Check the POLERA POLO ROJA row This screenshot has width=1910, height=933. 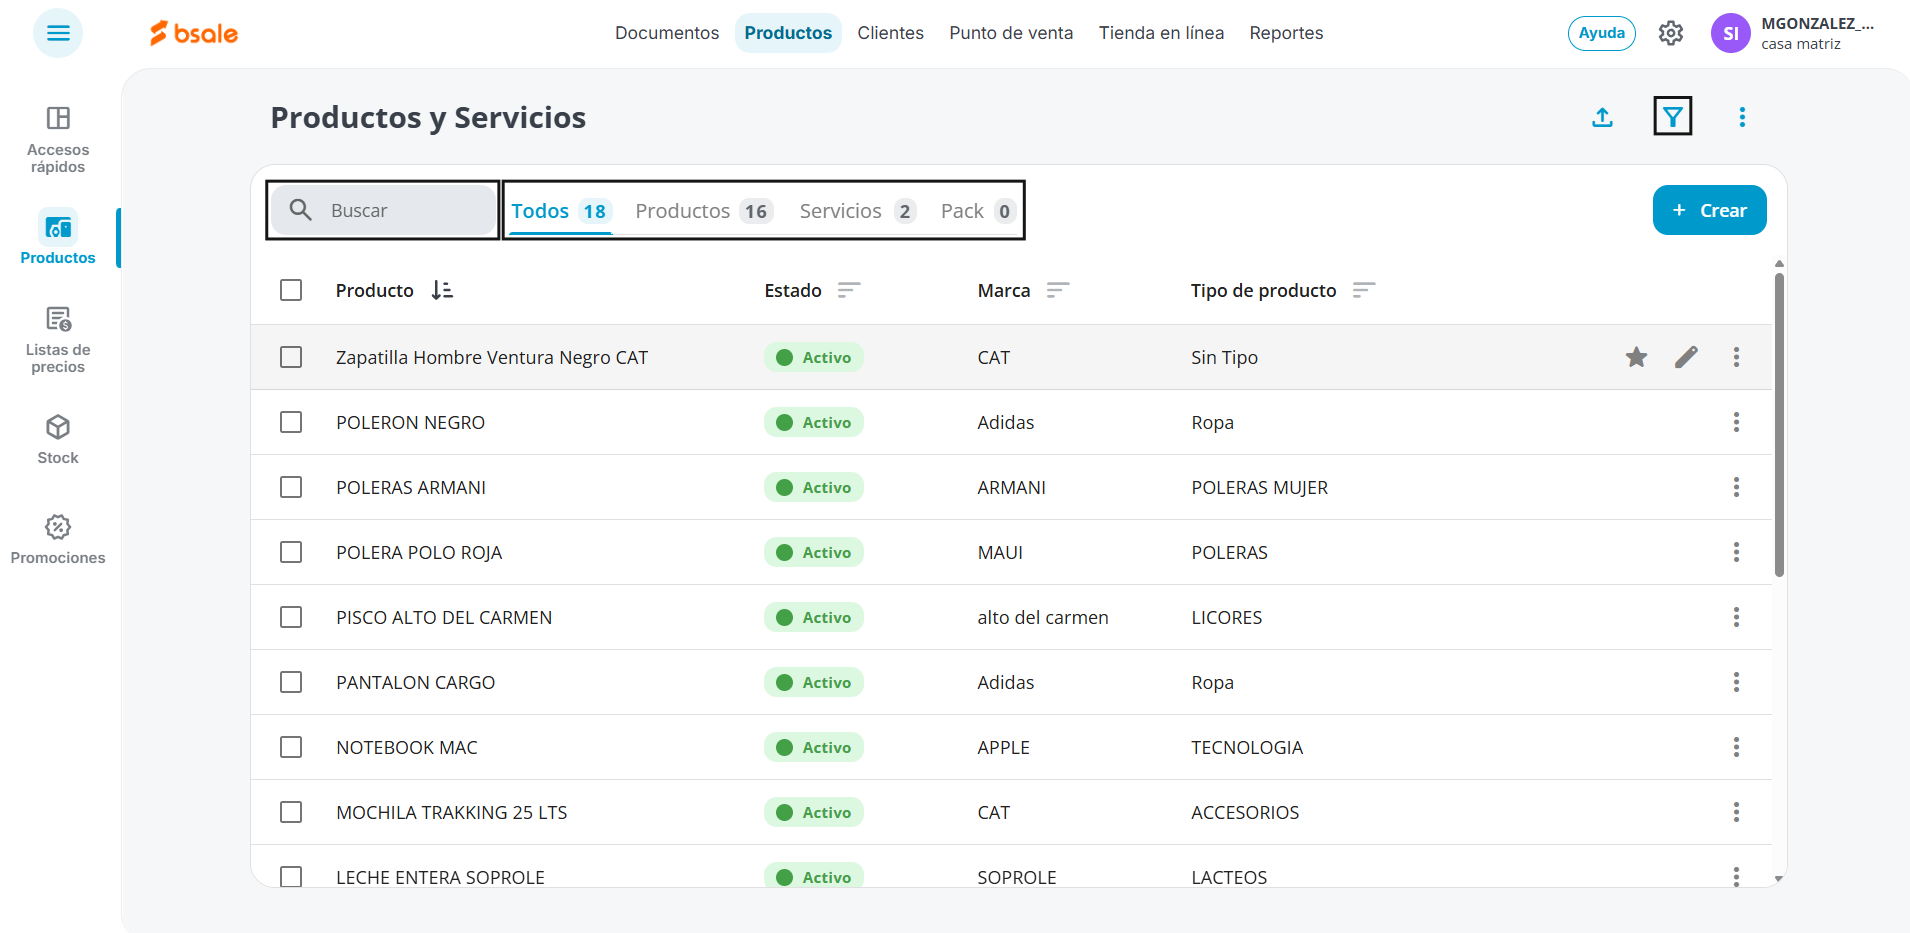291,552
